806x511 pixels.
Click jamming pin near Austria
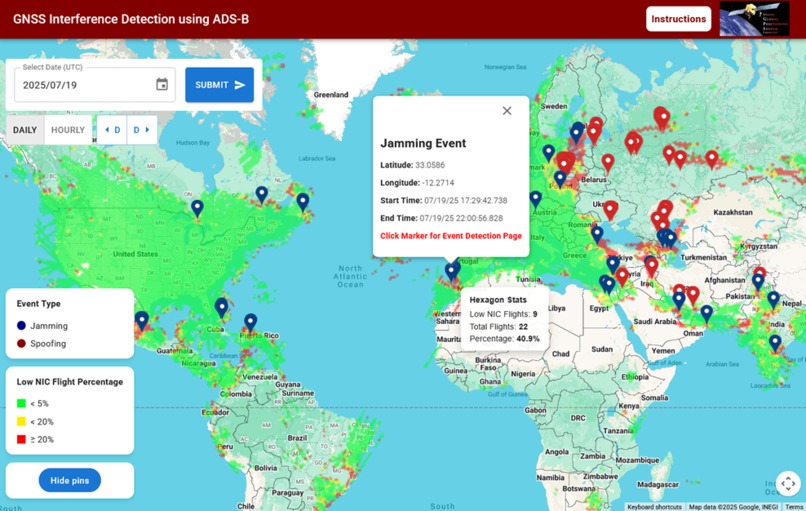tap(536, 199)
